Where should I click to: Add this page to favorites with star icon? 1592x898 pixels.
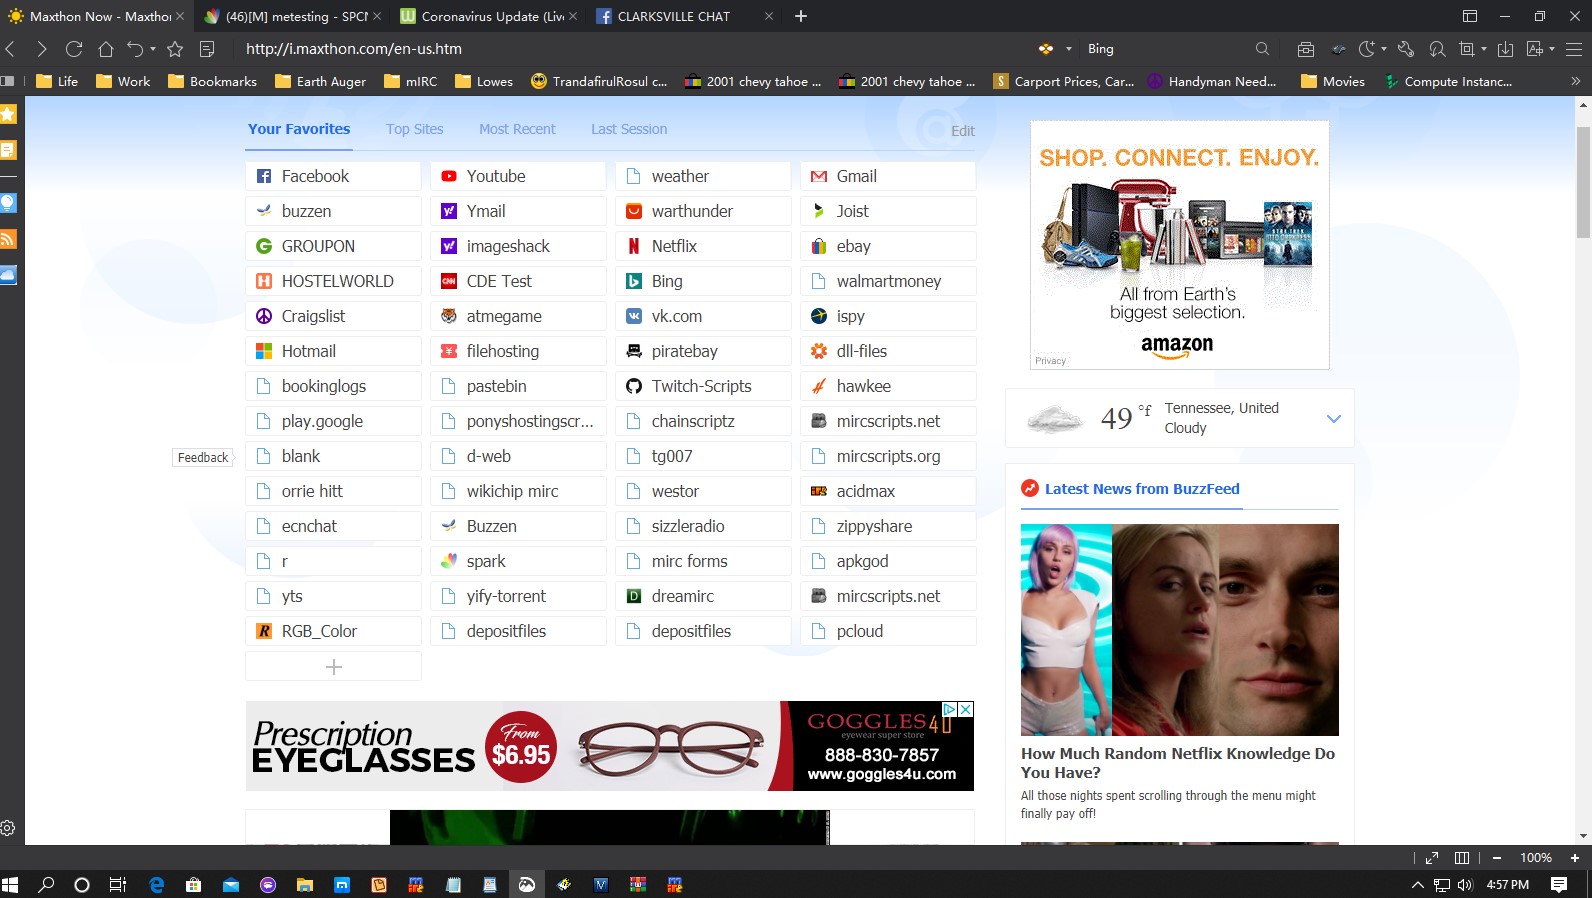click(x=175, y=49)
